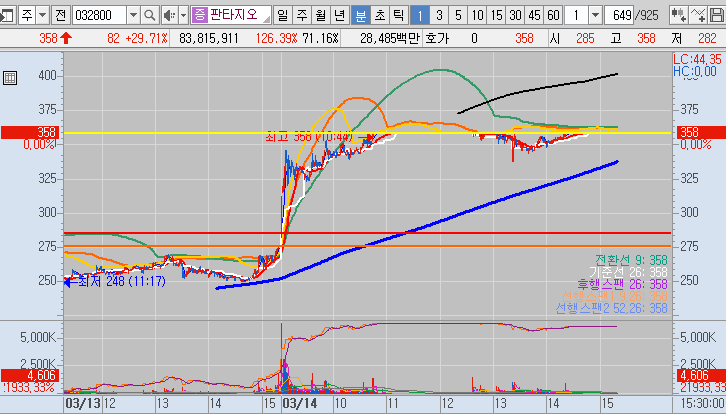Image resolution: width=726 pixels, height=414 pixels.
Task: Switch to second chart 초
Action: 379,16
